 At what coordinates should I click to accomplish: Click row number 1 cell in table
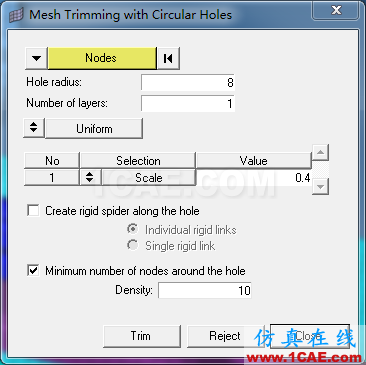pos(52,177)
